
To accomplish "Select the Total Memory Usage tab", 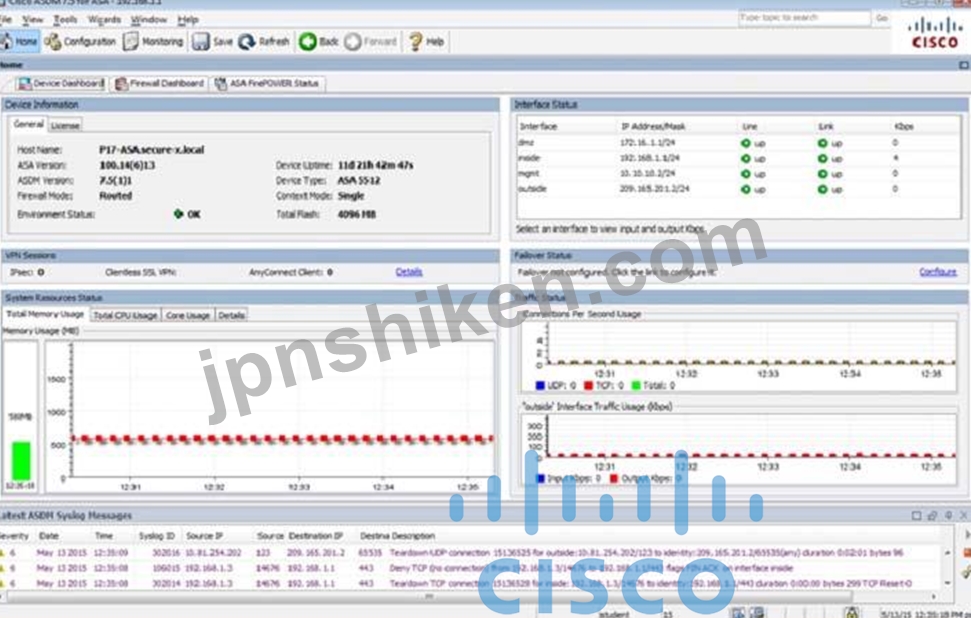I will 45,314.
